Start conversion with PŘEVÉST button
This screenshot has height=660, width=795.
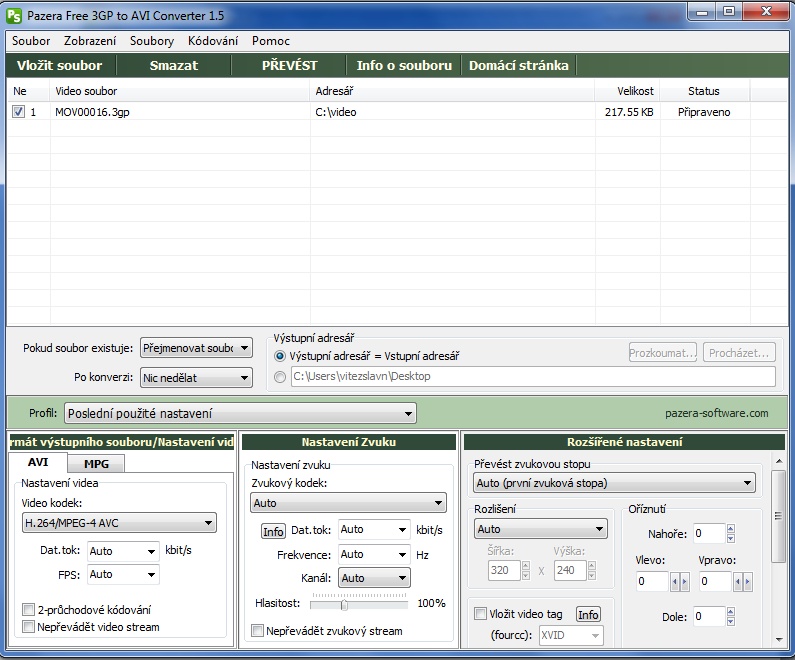click(x=289, y=65)
